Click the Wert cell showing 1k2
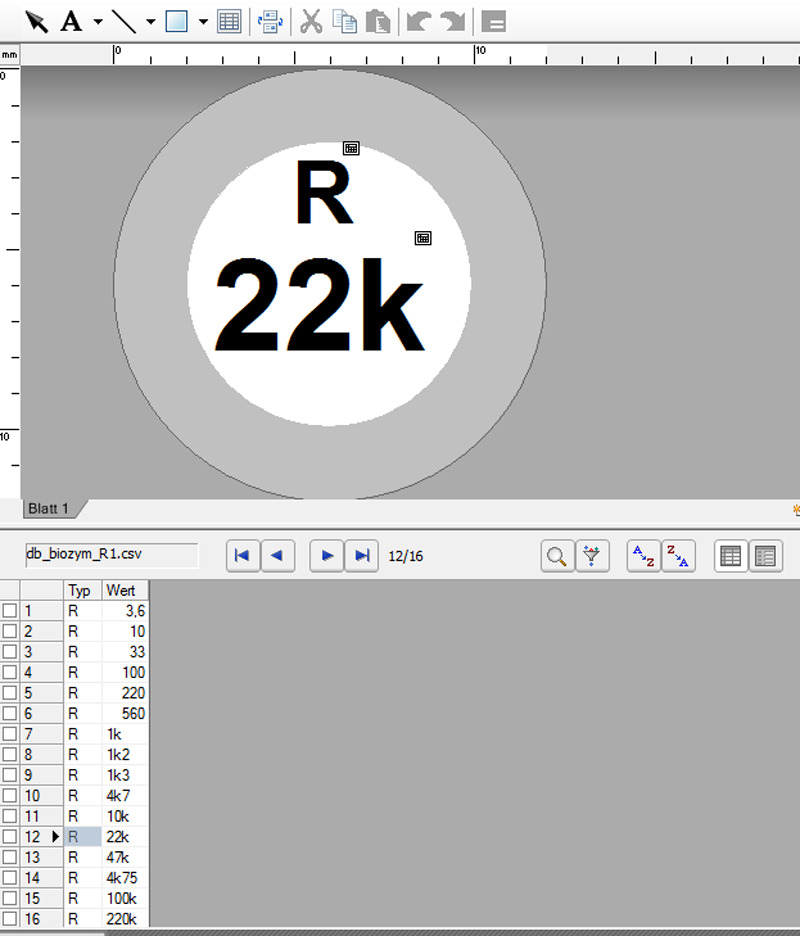Viewport: 800px width, 936px height. (125, 755)
